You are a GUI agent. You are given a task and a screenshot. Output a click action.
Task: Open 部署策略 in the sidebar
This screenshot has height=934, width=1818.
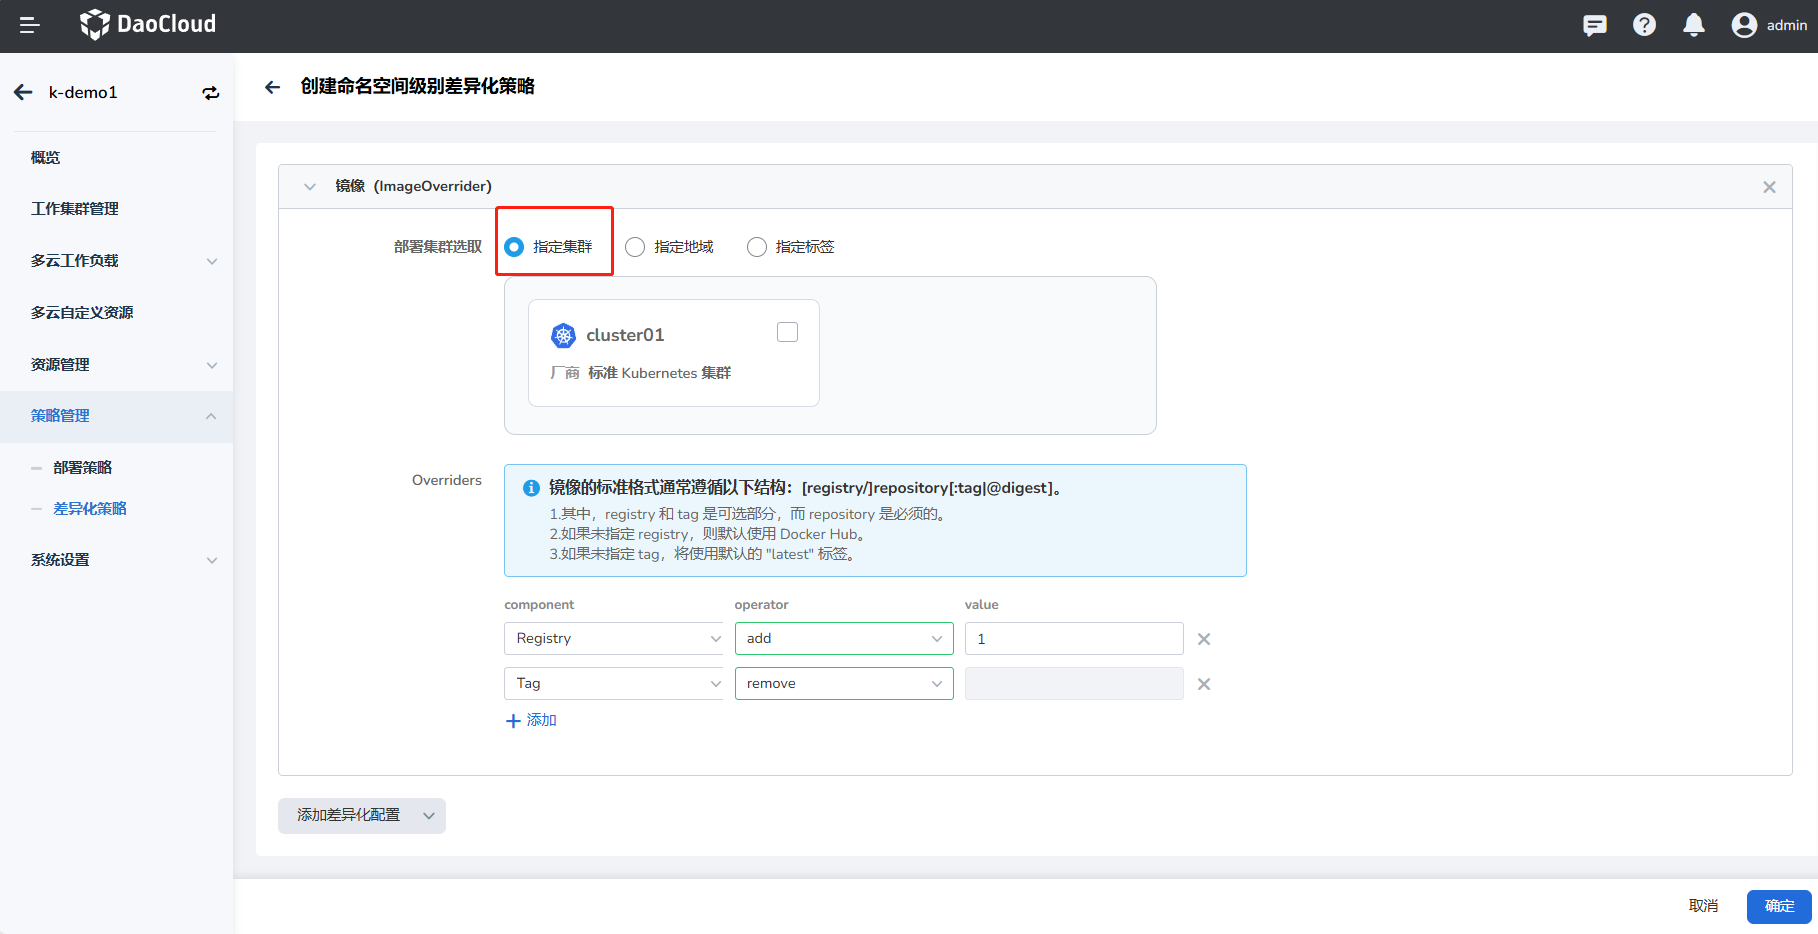pos(83,468)
